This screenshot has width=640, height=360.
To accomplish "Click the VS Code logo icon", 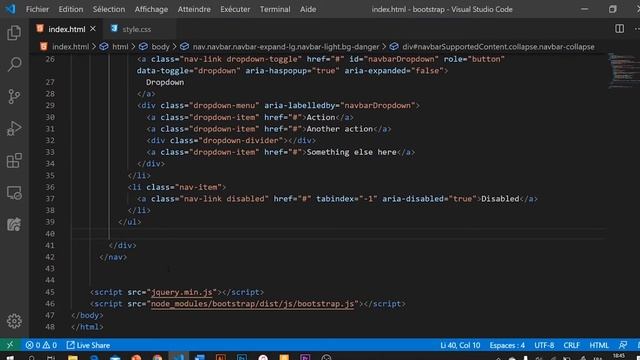I will pos(10,9).
